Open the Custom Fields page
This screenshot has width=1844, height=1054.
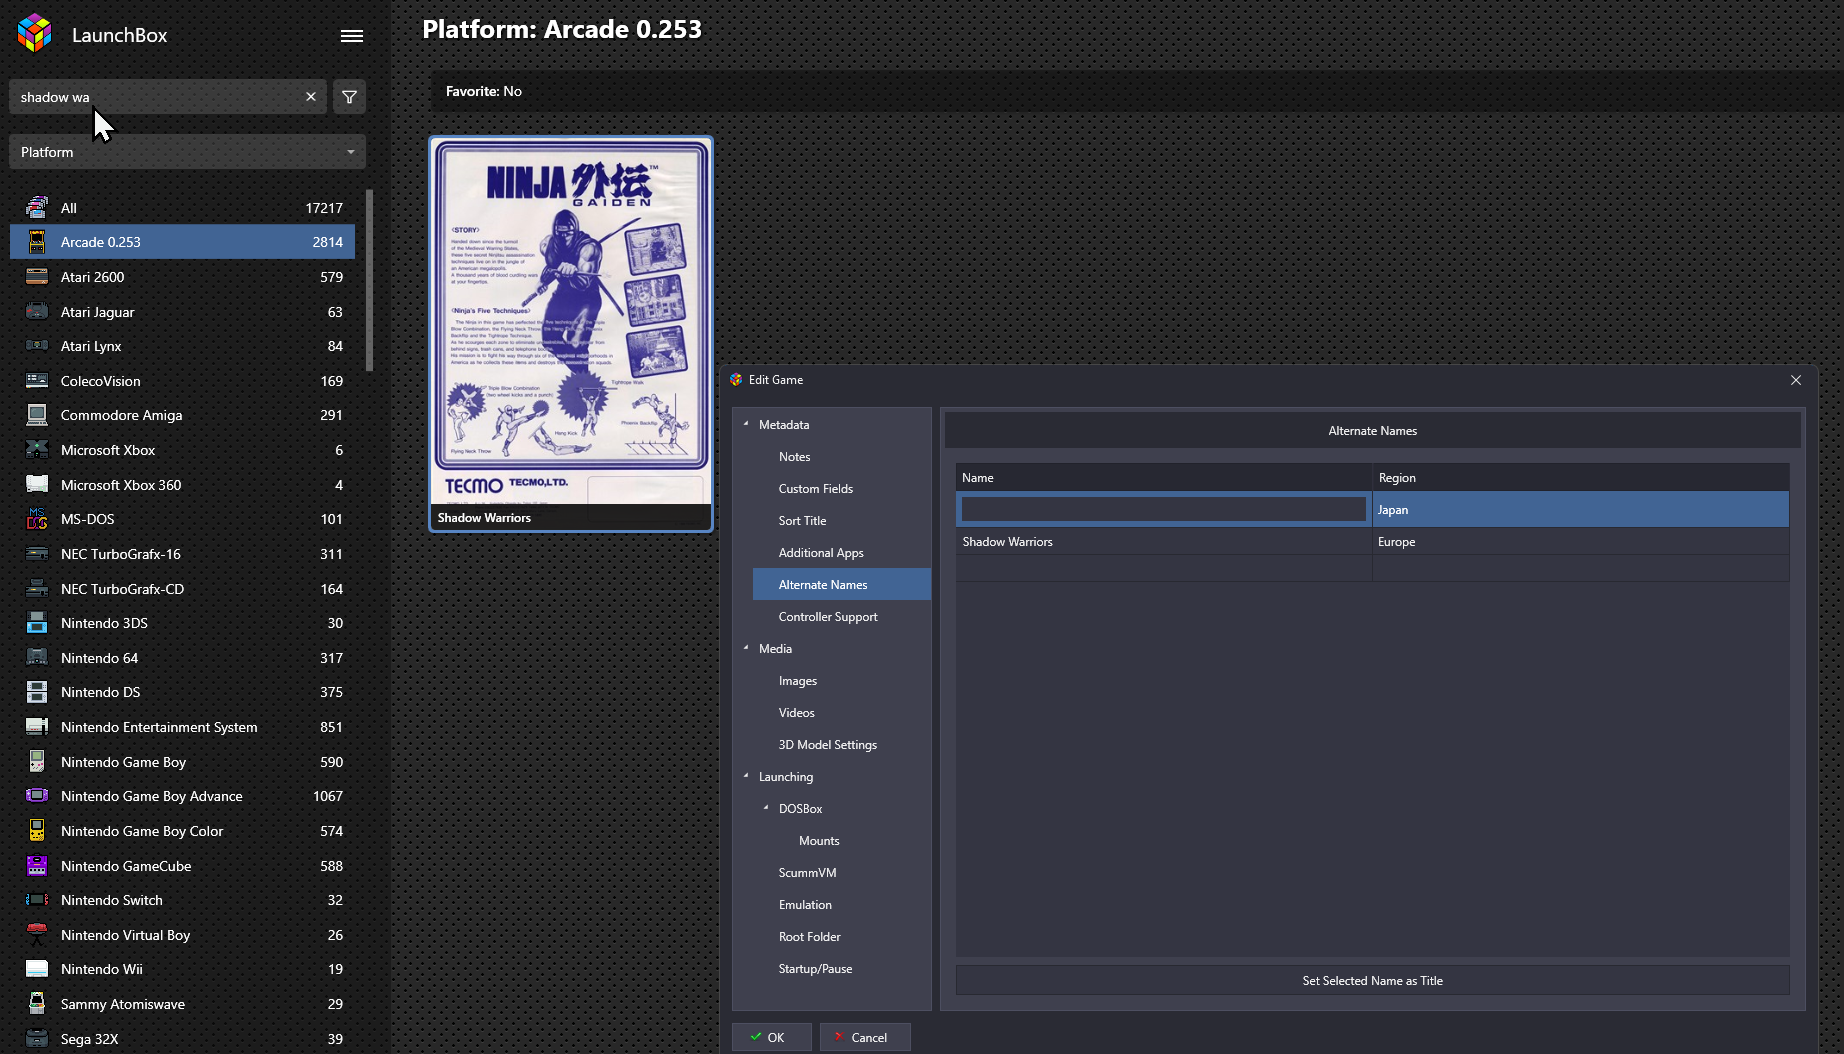click(816, 489)
